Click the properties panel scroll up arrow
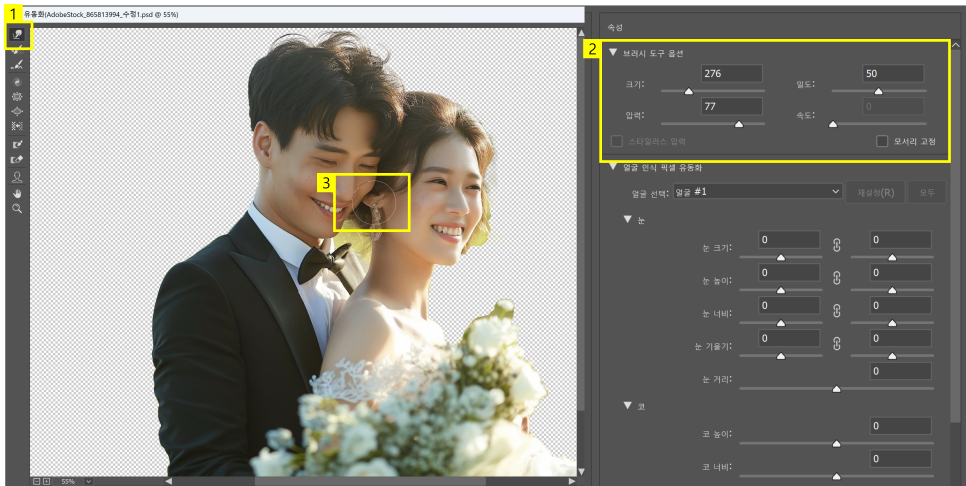This screenshot has width=966, height=486. pos(956,44)
